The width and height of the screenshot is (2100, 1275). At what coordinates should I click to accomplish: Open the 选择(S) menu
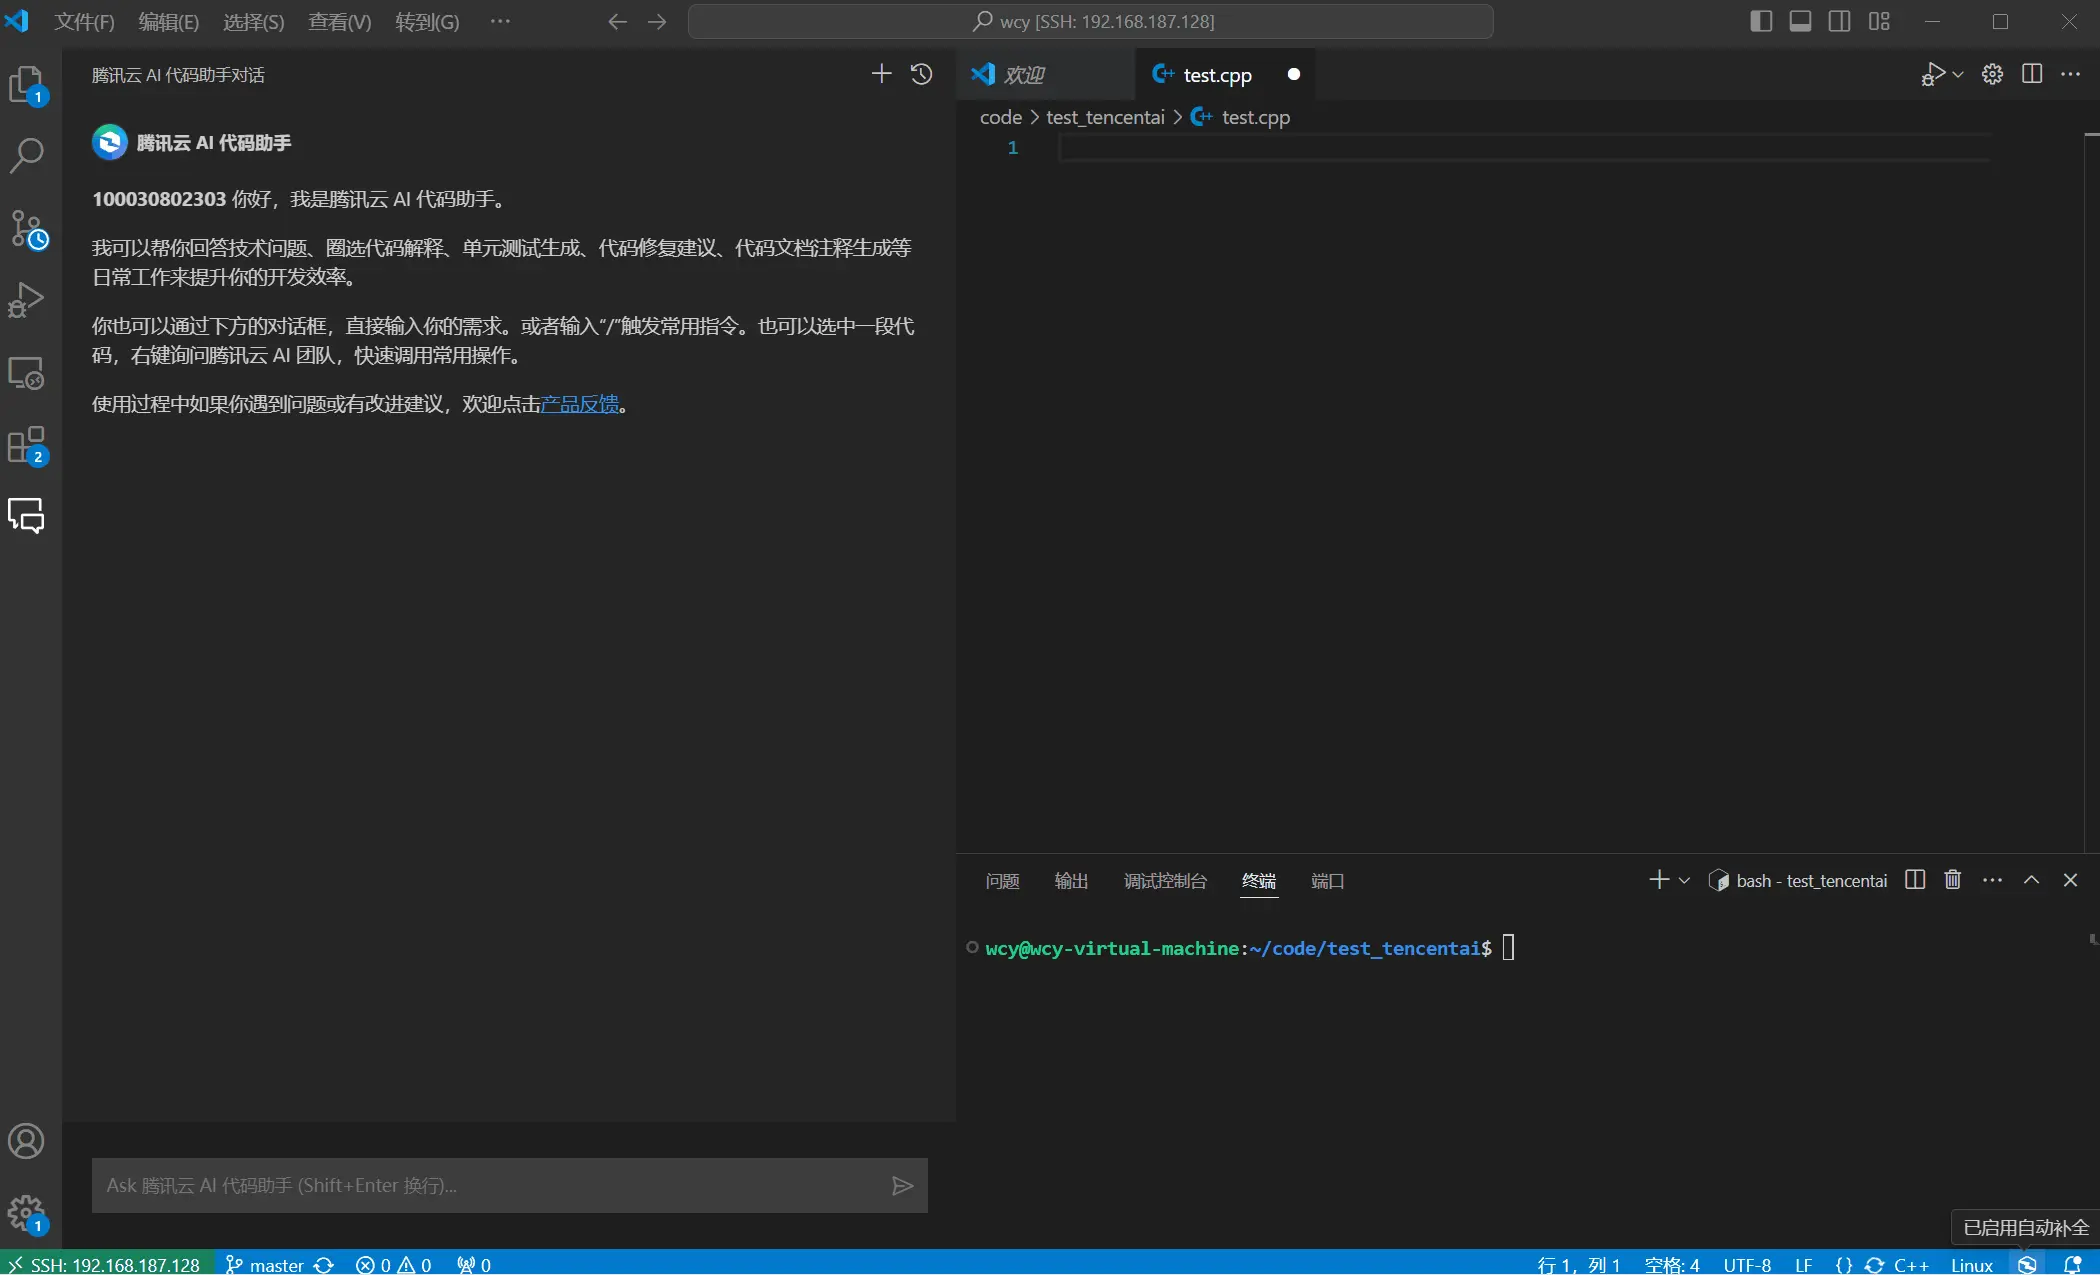pyautogui.click(x=254, y=22)
